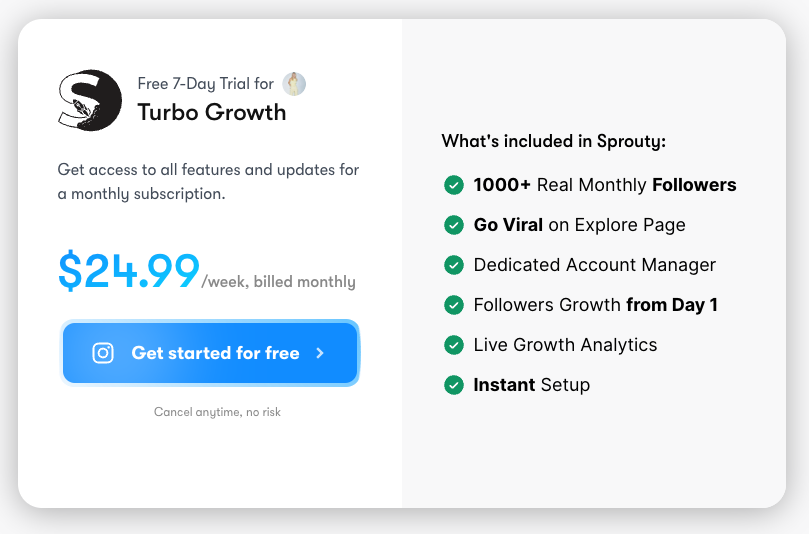Click the Live Growth Analytics checkmark icon
The height and width of the screenshot is (534, 809).
pos(454,345)
